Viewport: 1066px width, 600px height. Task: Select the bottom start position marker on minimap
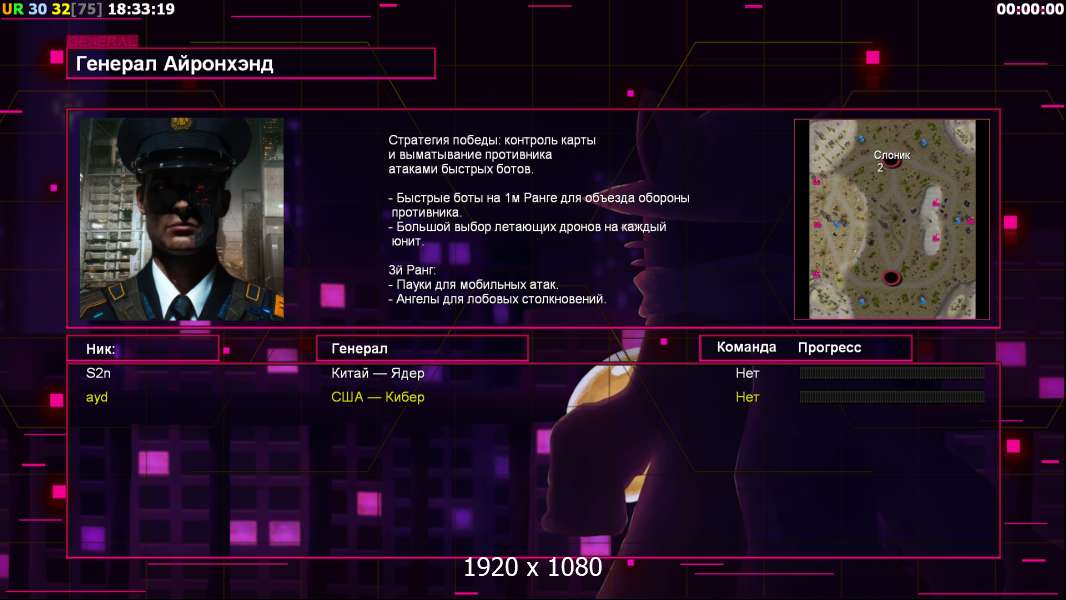pyautogui.click(x=891, y=277)
